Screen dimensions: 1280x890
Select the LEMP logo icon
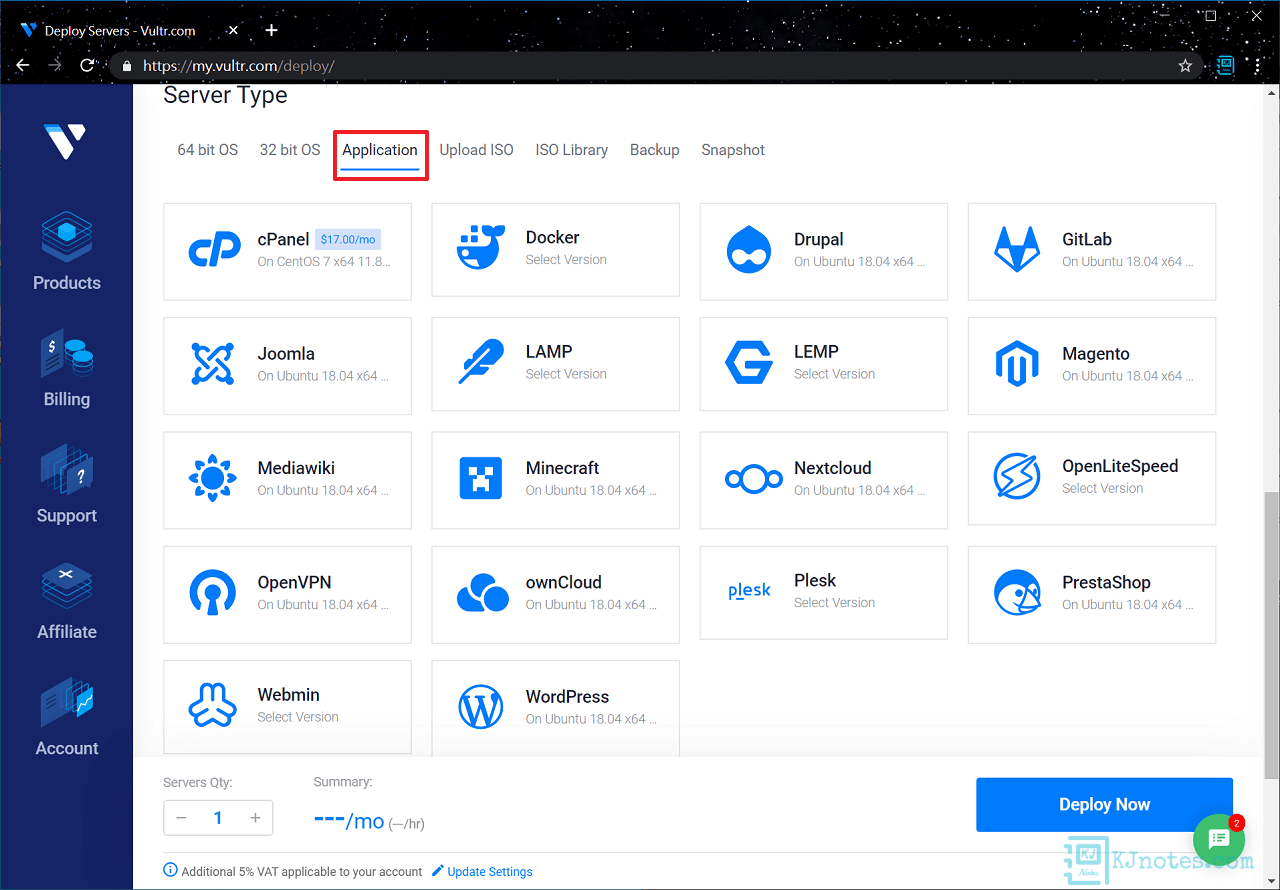point(749,362)
